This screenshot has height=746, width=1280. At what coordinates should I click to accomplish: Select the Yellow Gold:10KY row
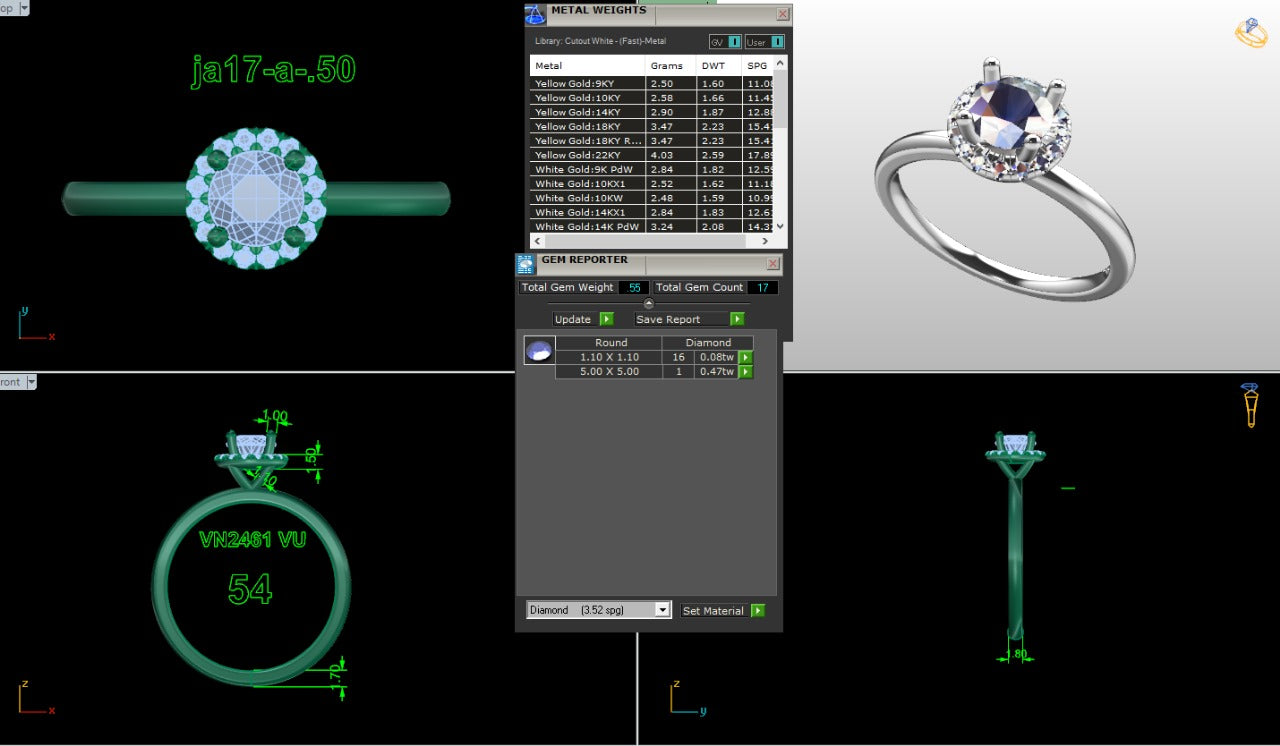click(652, 98)
